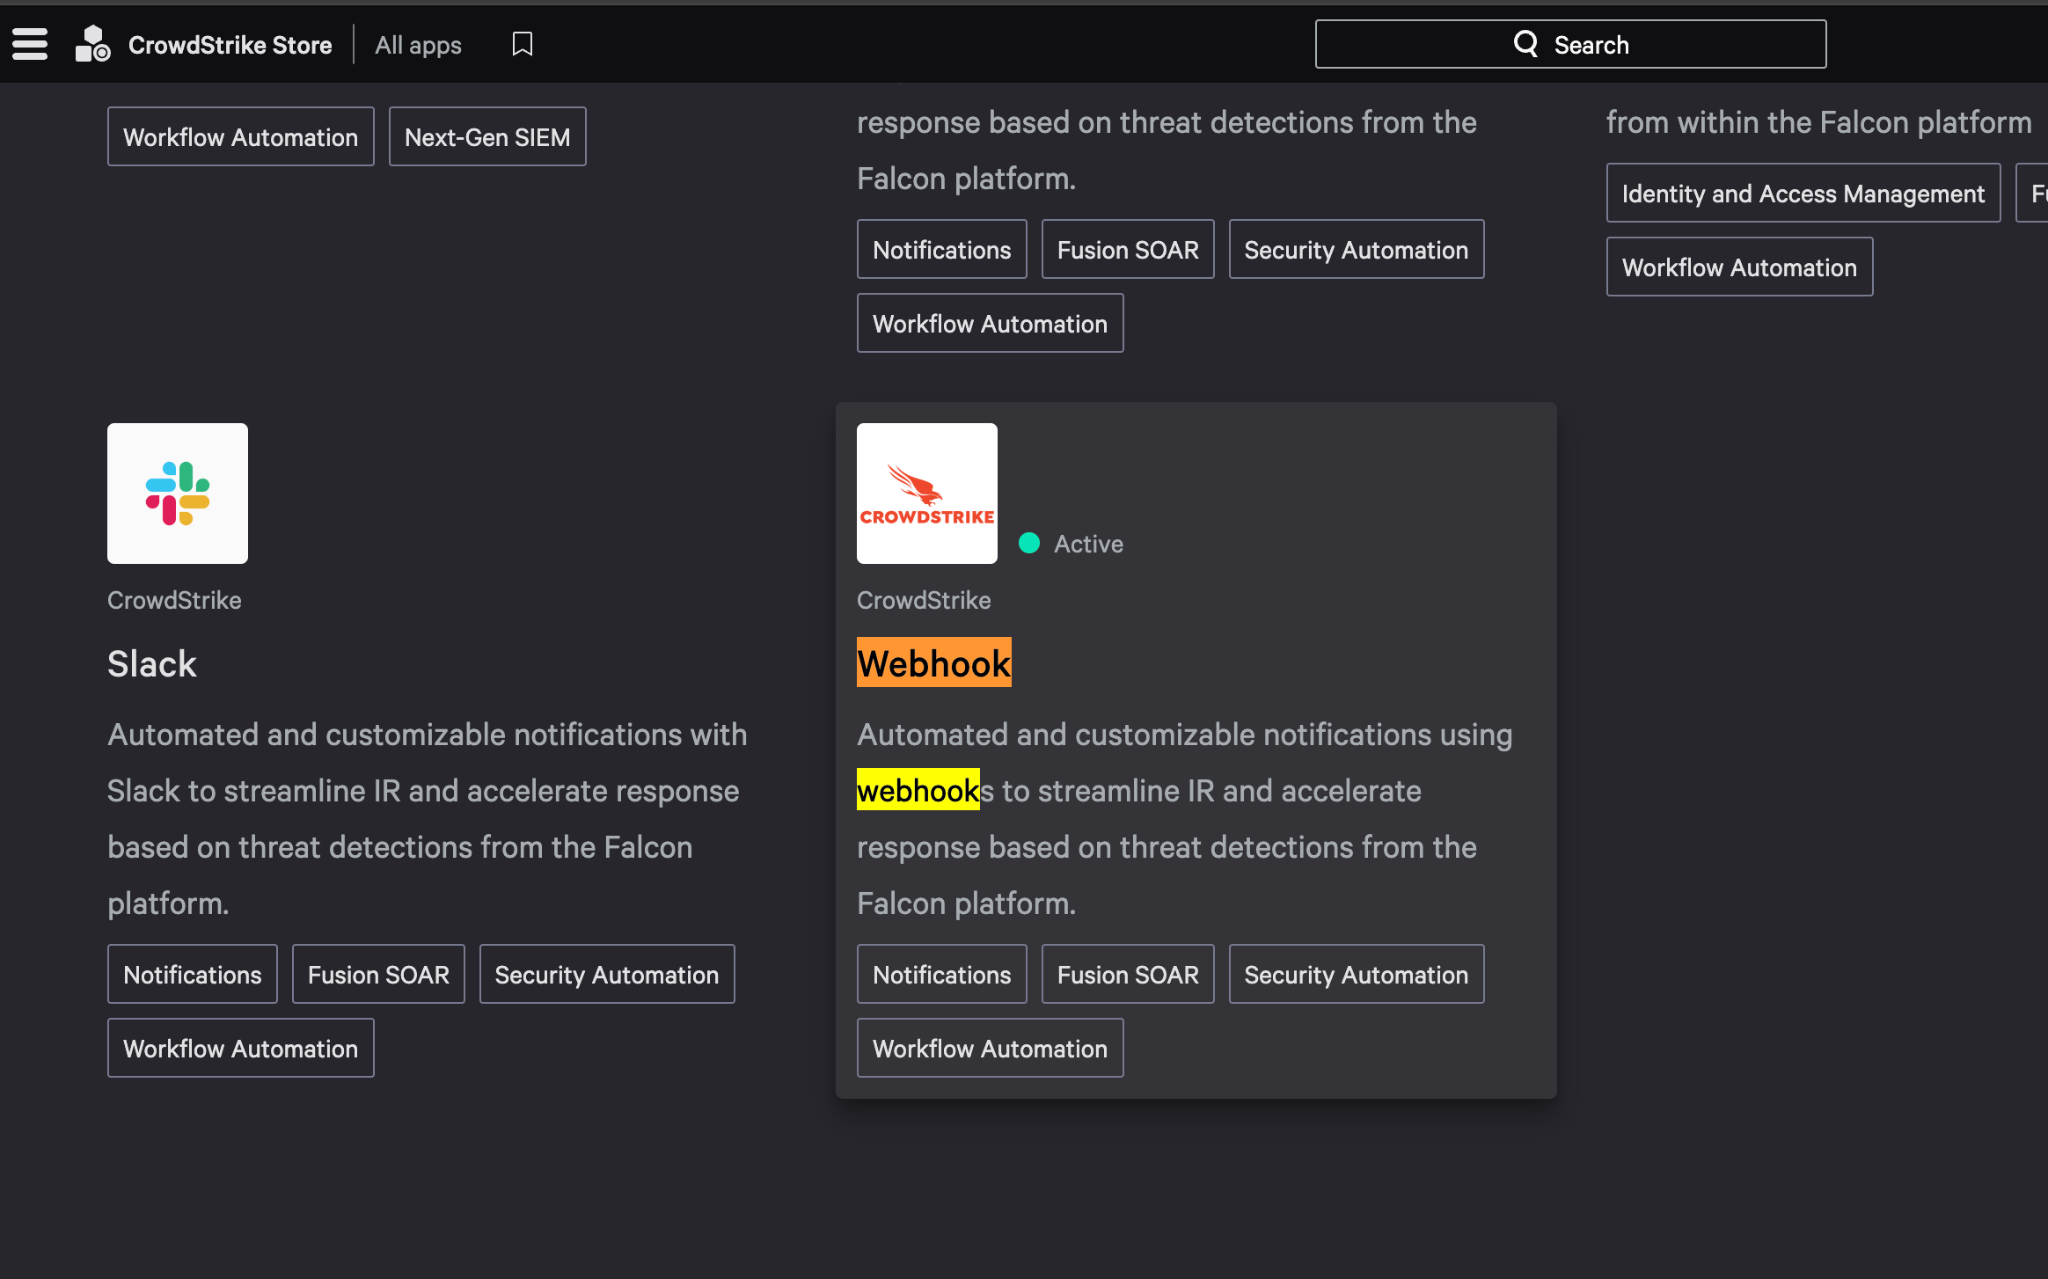This screenshot has height=1279, width=2048.
Task: Open the bookmarked apps view
Action: (522, 44)
